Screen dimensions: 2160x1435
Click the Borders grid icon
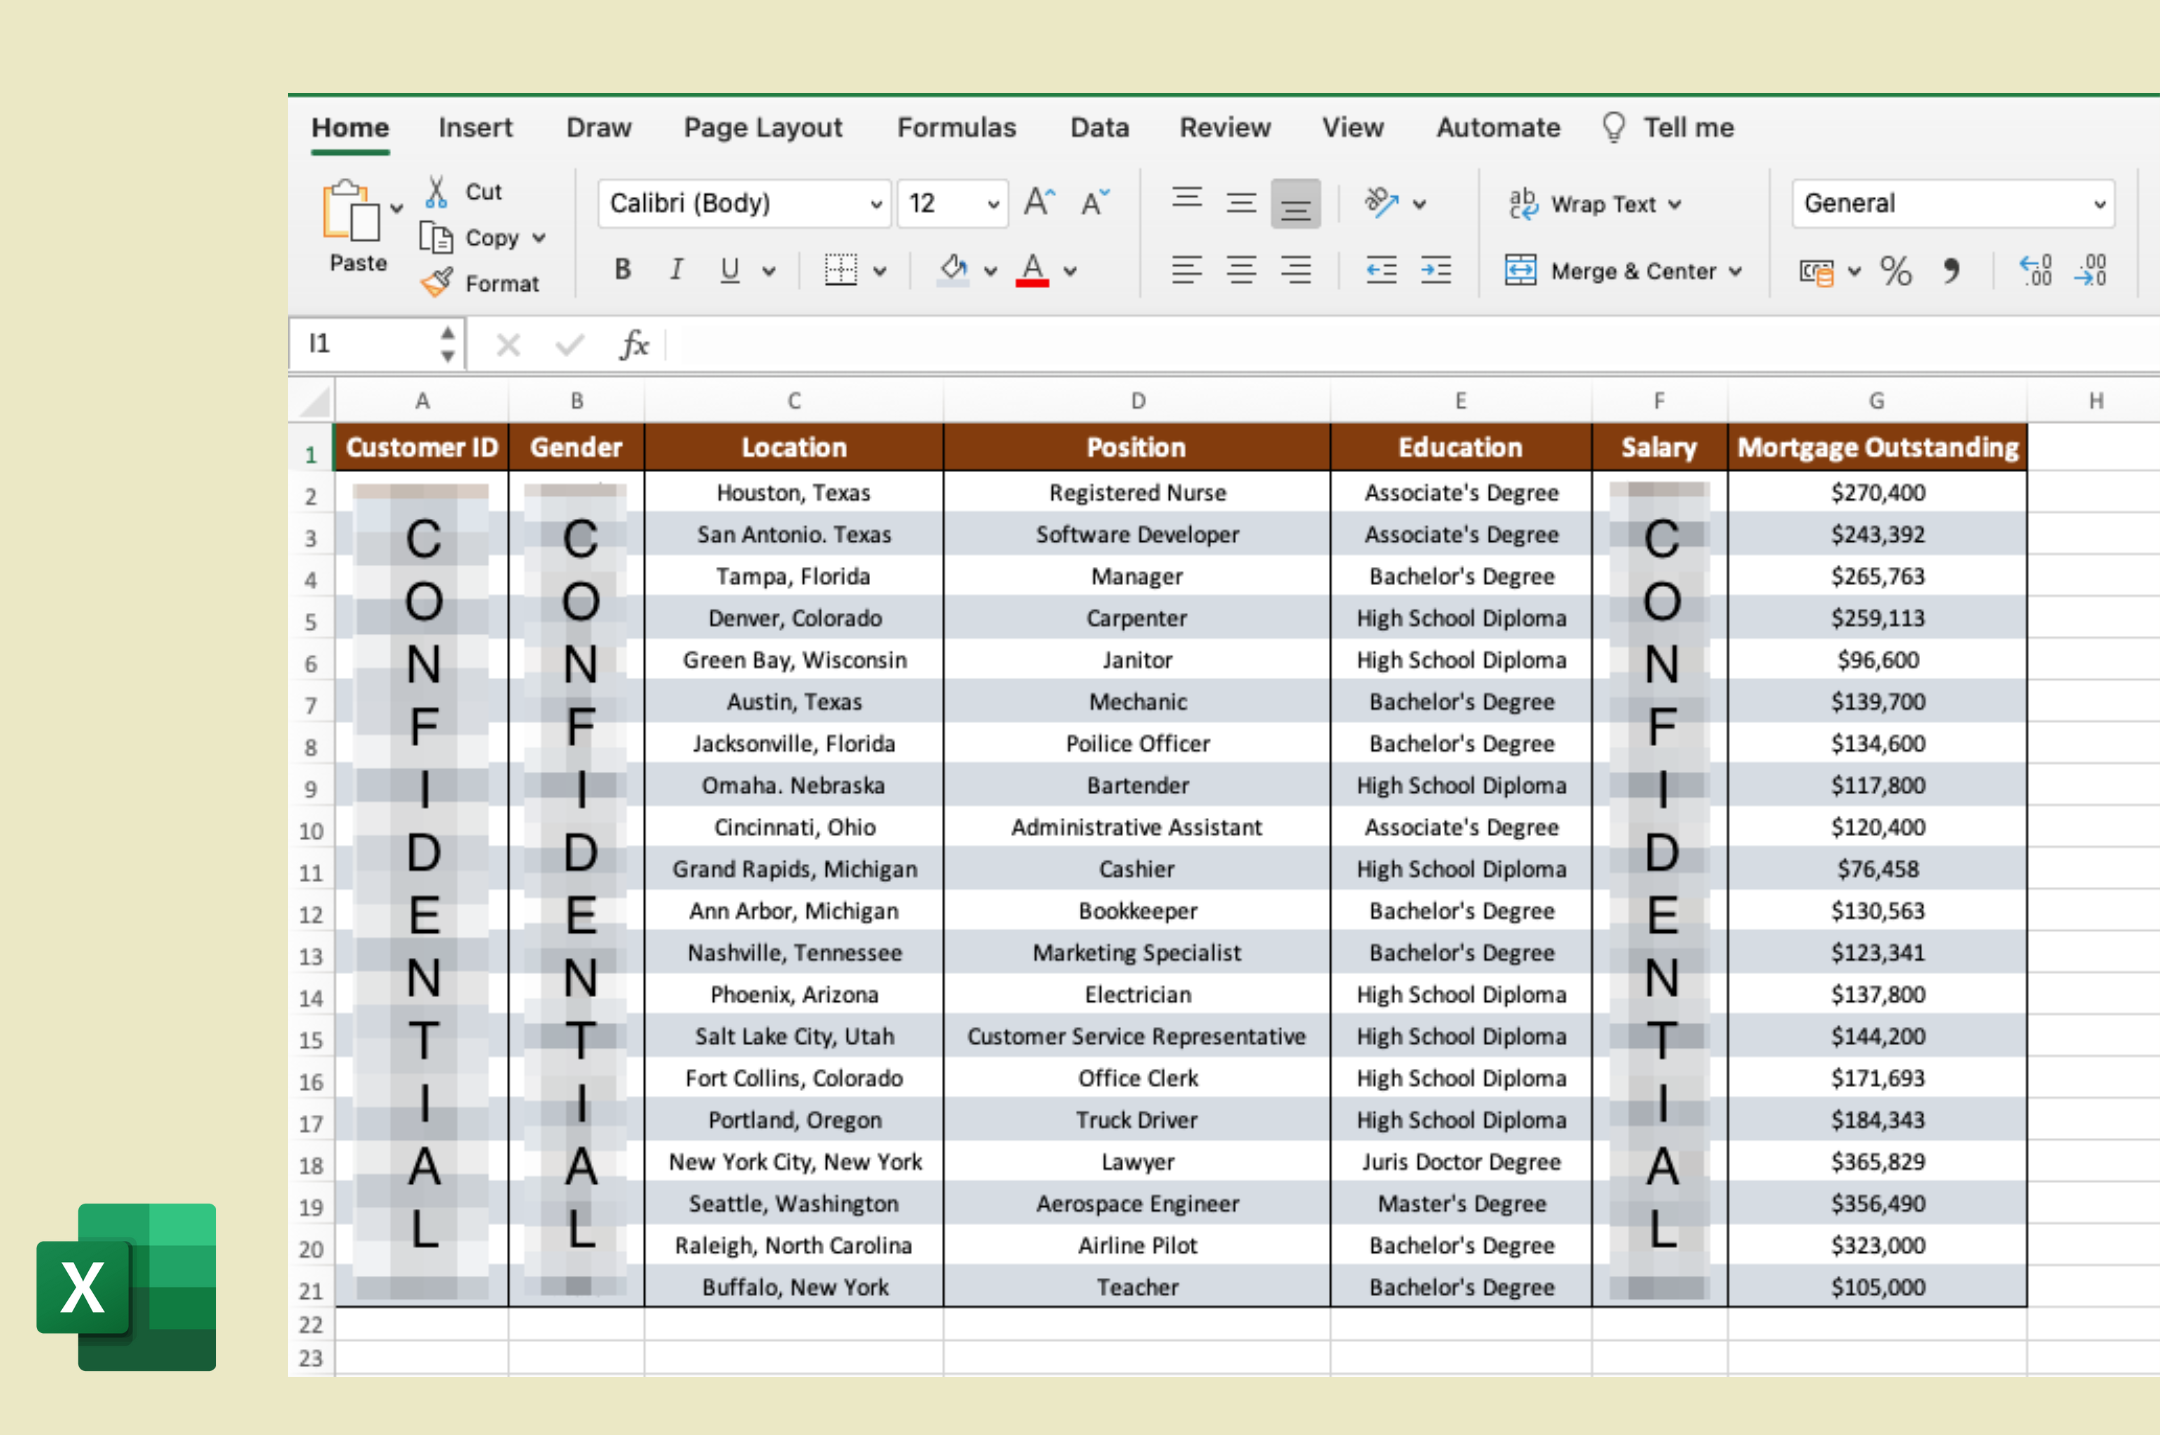pos(840,270)
